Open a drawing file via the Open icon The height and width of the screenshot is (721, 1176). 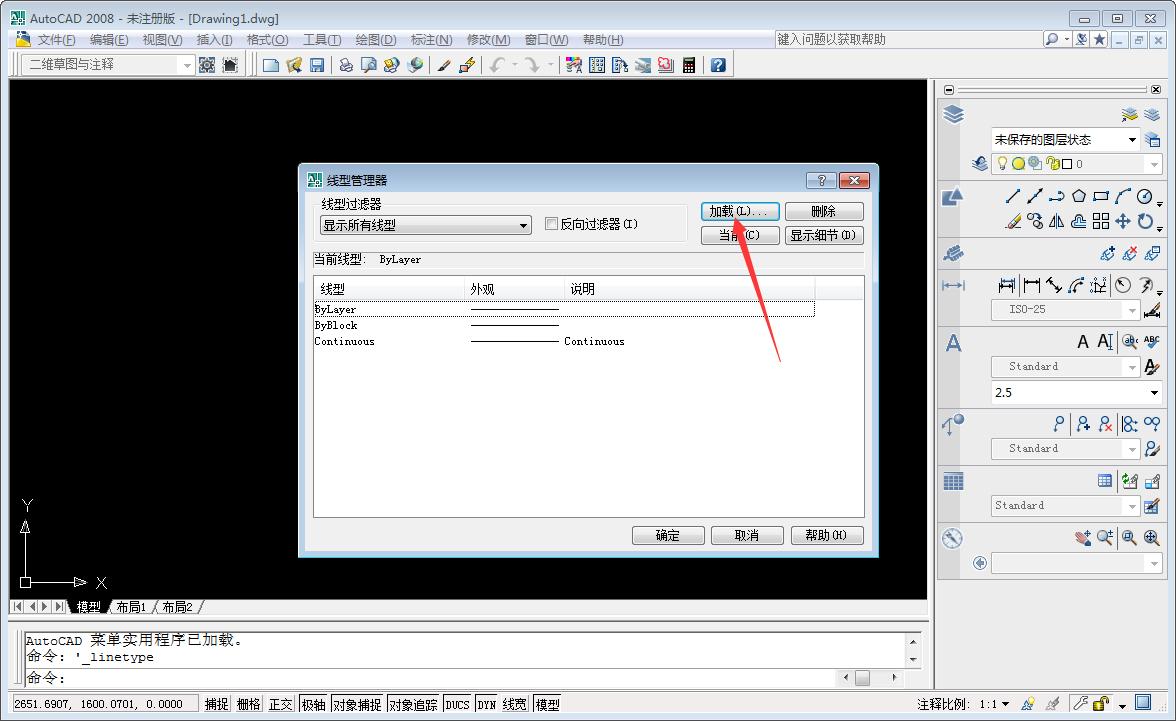(294, 64)
